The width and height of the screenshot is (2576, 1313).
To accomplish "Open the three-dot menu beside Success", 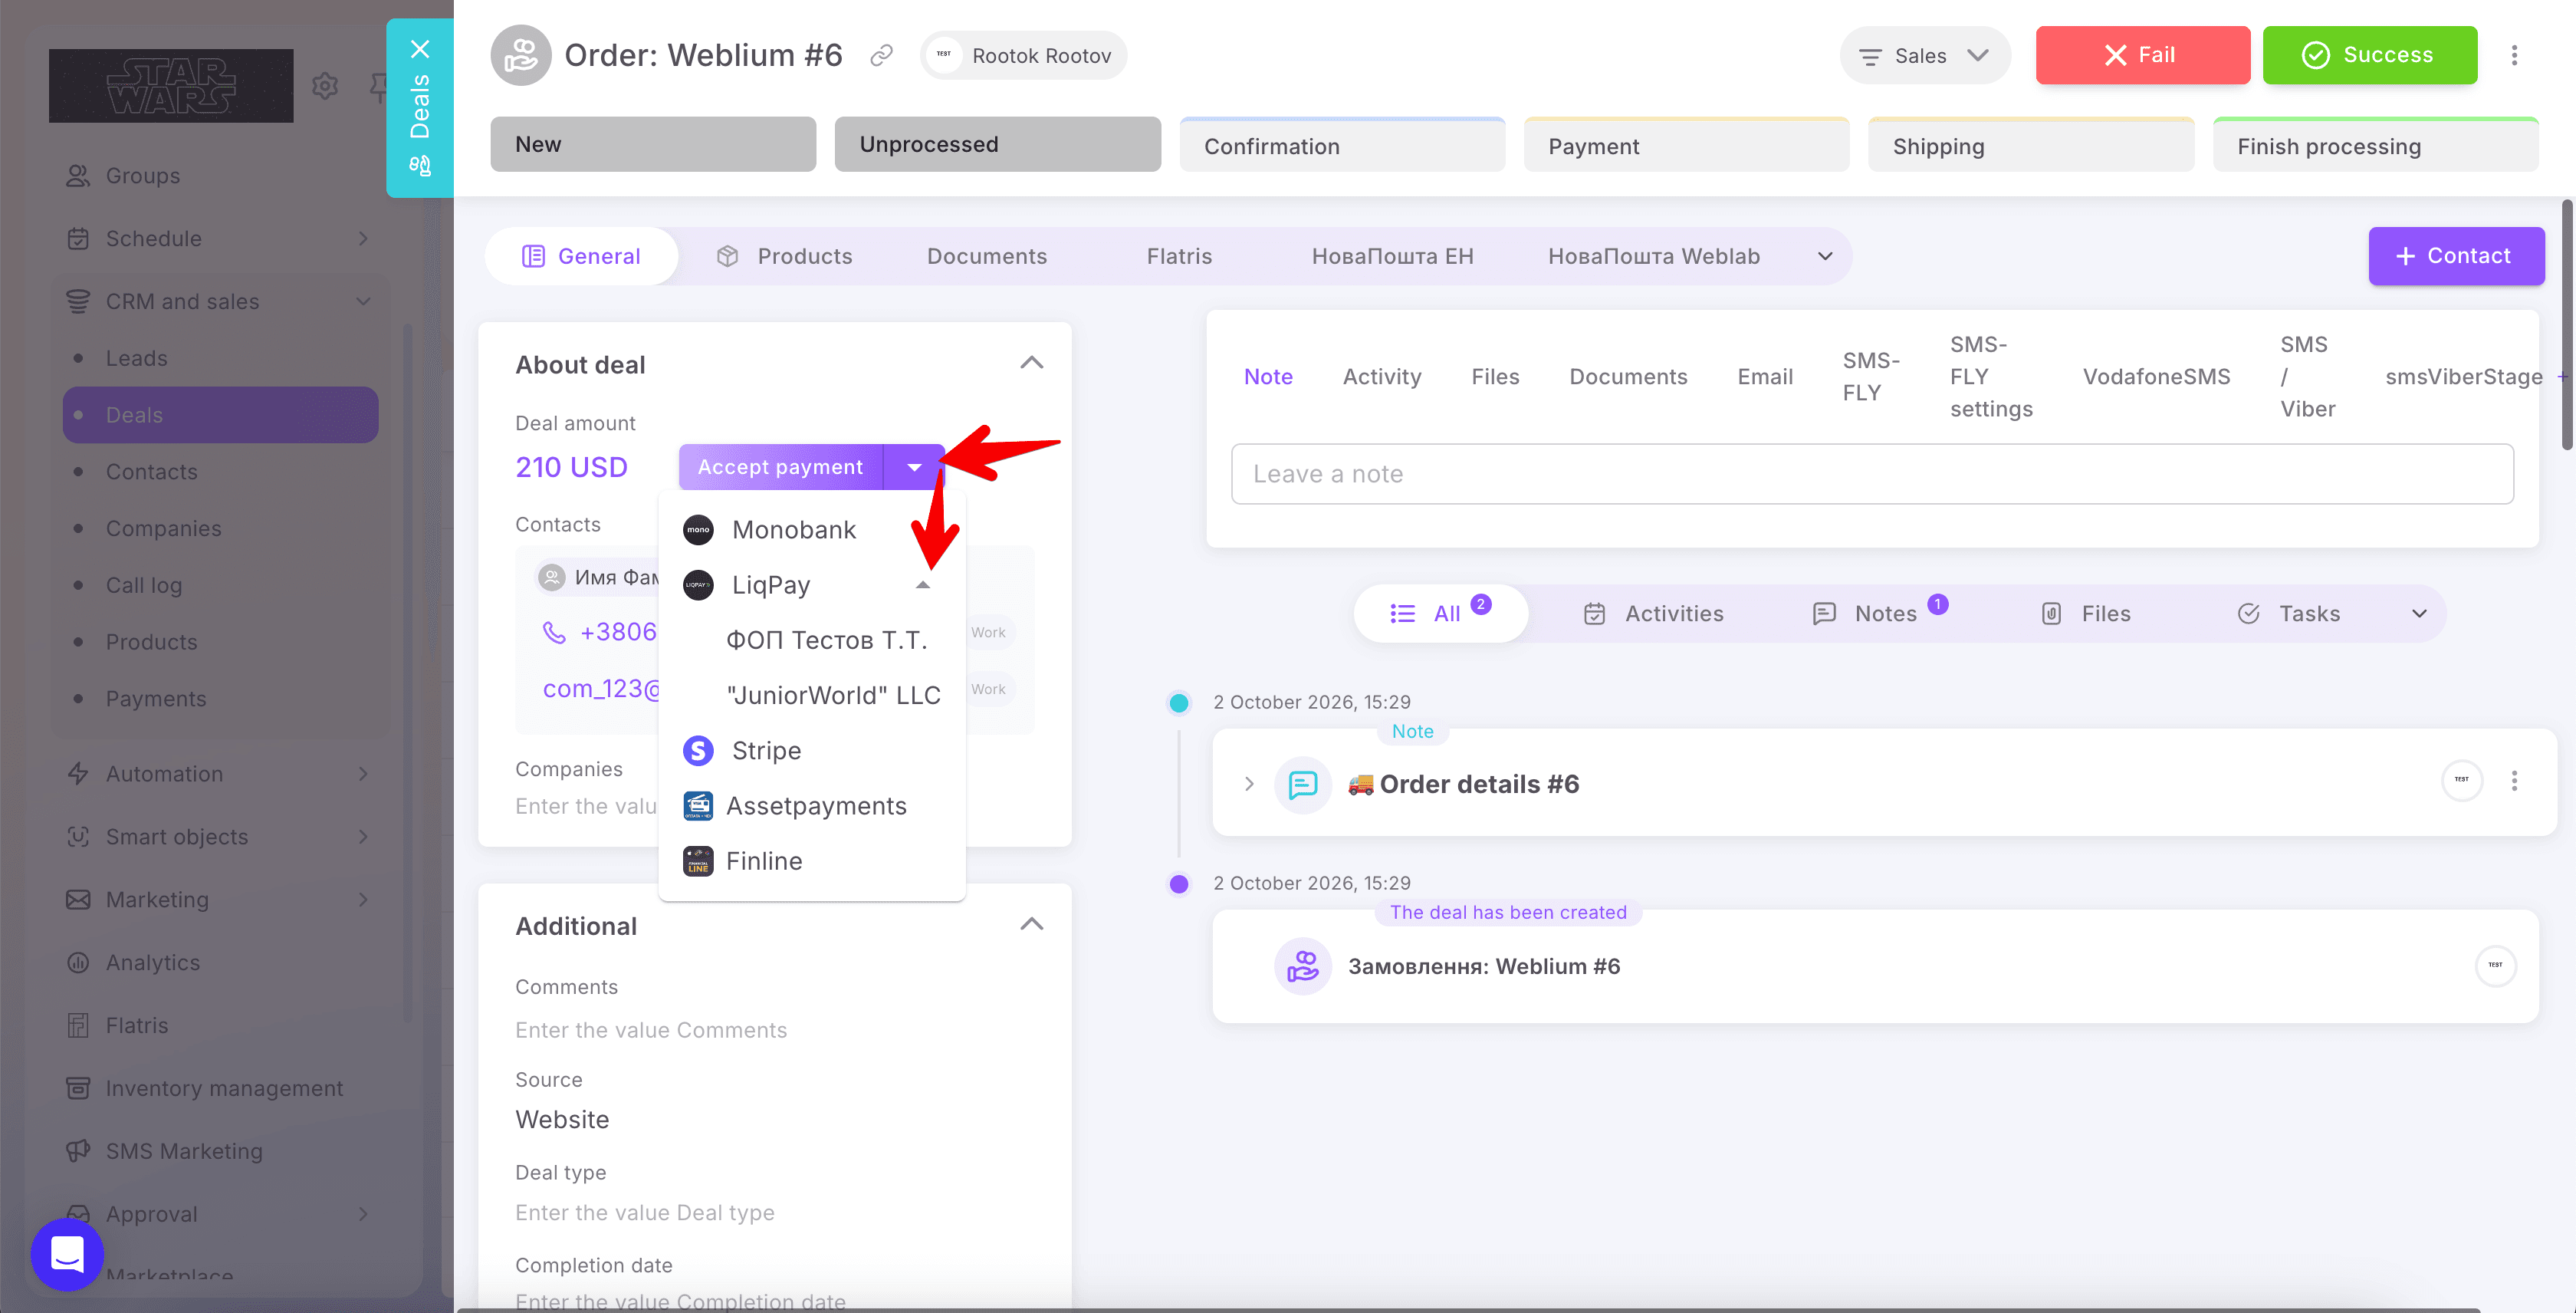I will click(x=2514, y=56).
